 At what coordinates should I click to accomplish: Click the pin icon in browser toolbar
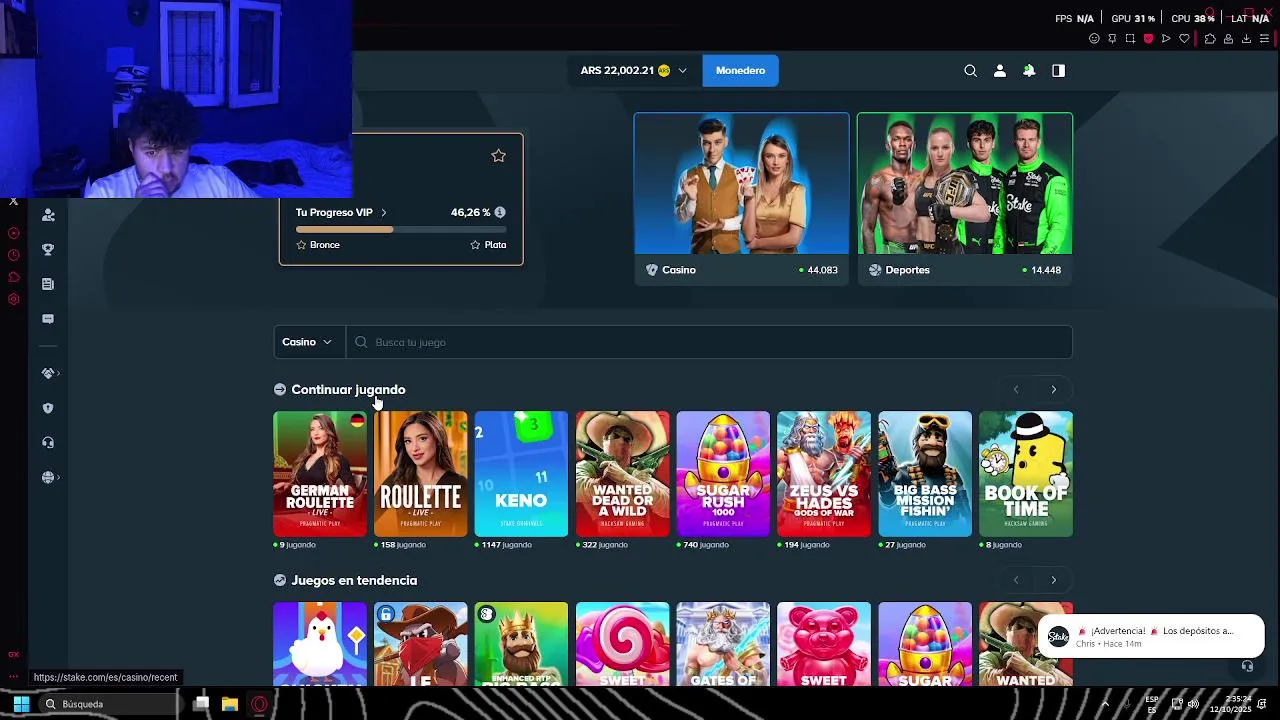tap(1112, 38)
